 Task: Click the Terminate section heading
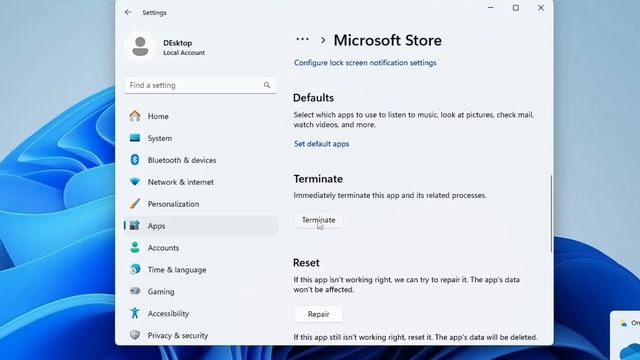318,179
